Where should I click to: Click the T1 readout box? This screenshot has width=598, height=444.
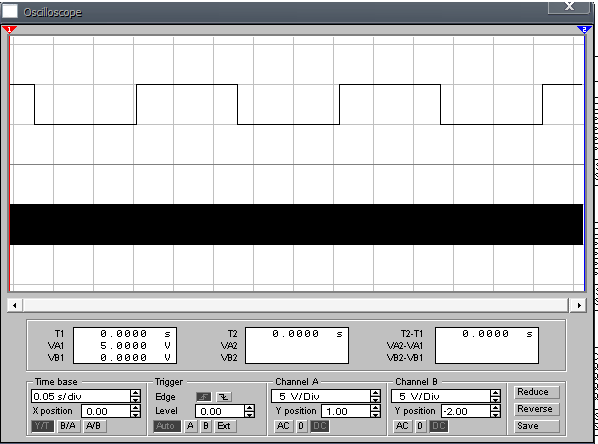click(x=125, y=346)
